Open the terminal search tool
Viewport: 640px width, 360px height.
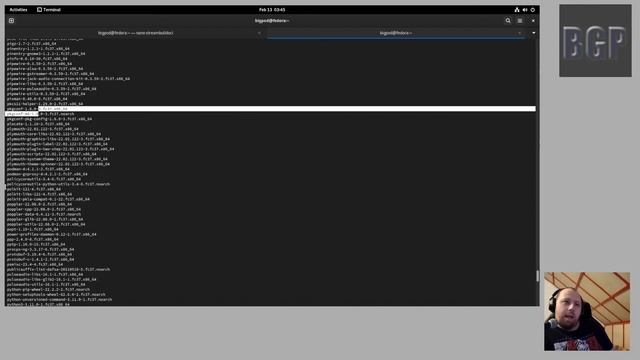(508, 20)
